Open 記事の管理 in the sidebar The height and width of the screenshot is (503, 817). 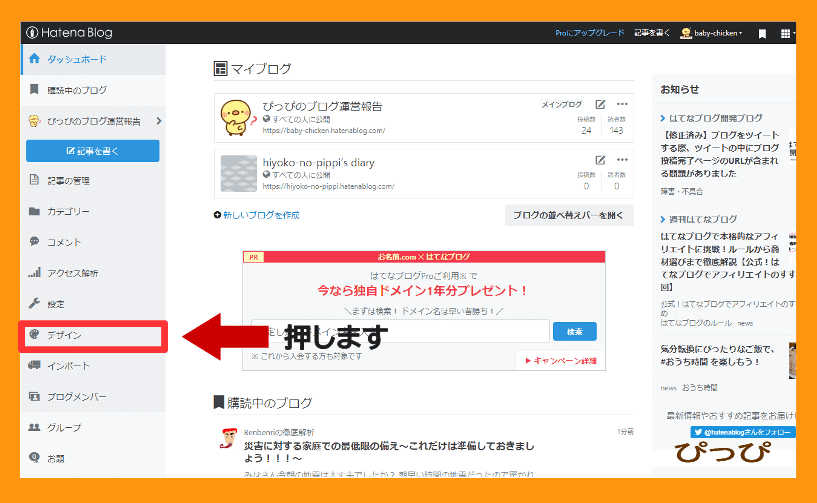pyautogui.click(x=94, y=180)
